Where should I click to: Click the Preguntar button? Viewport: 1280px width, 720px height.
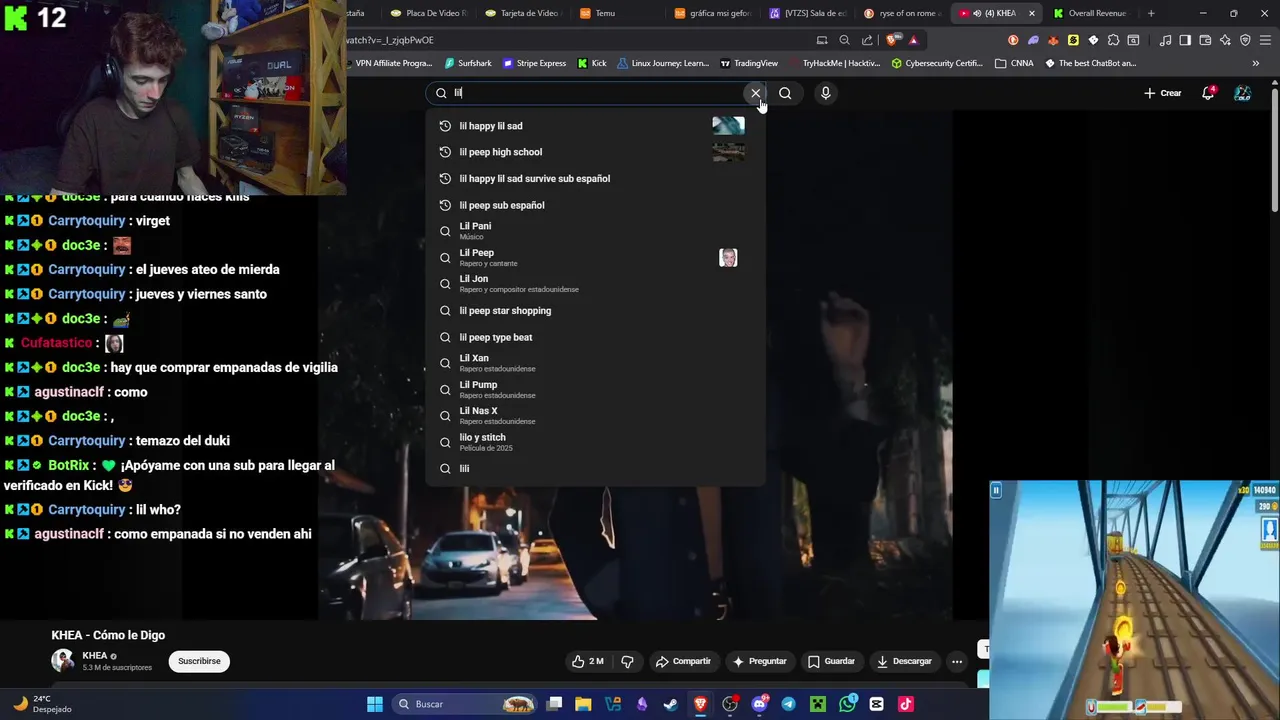(x=760, y=661)
